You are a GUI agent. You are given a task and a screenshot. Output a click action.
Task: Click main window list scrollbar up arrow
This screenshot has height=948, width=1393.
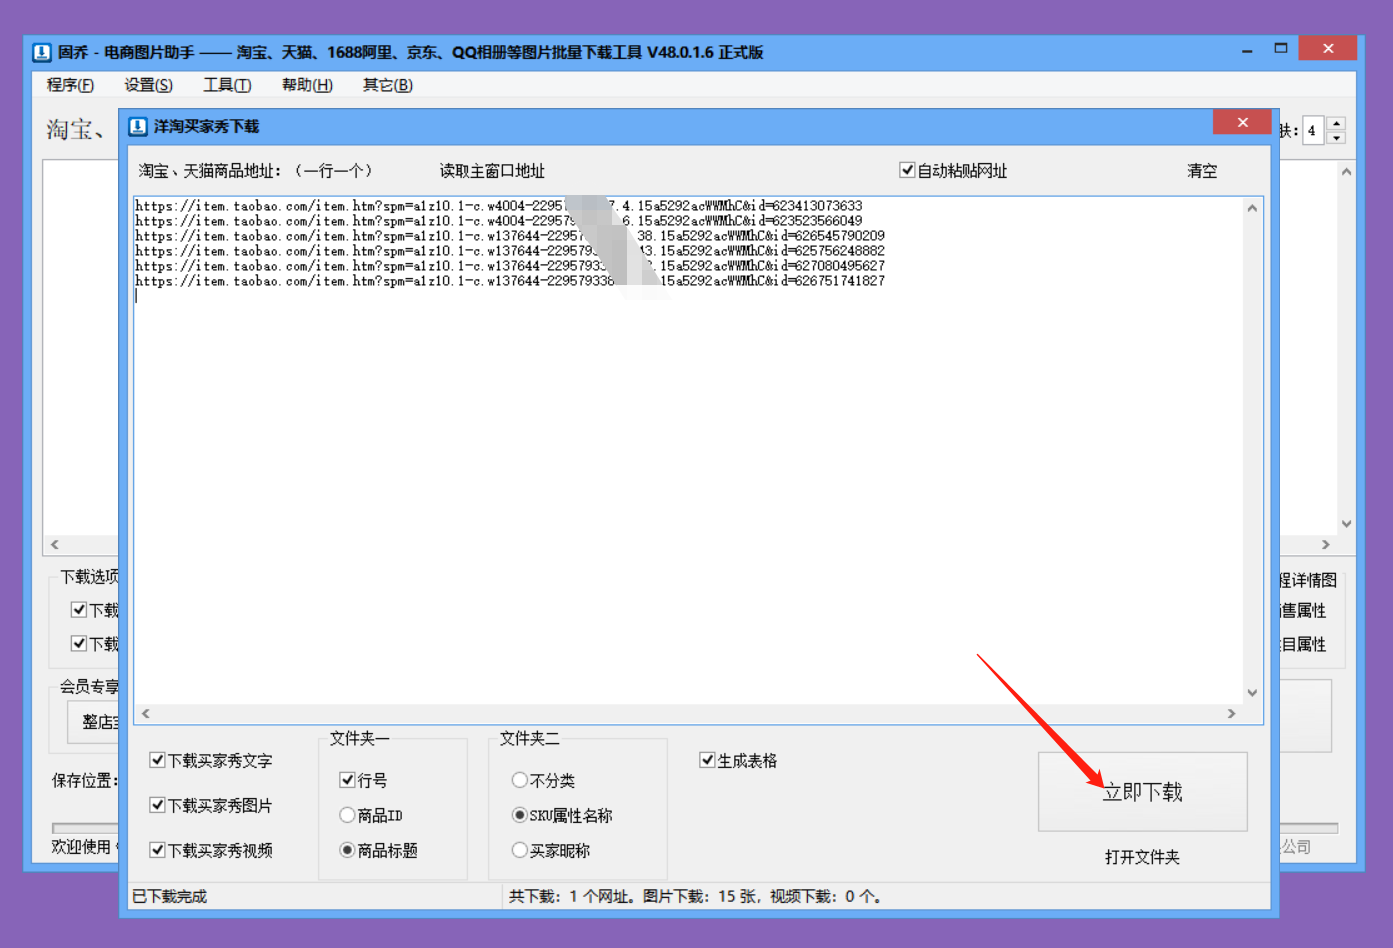point(1346,172)
